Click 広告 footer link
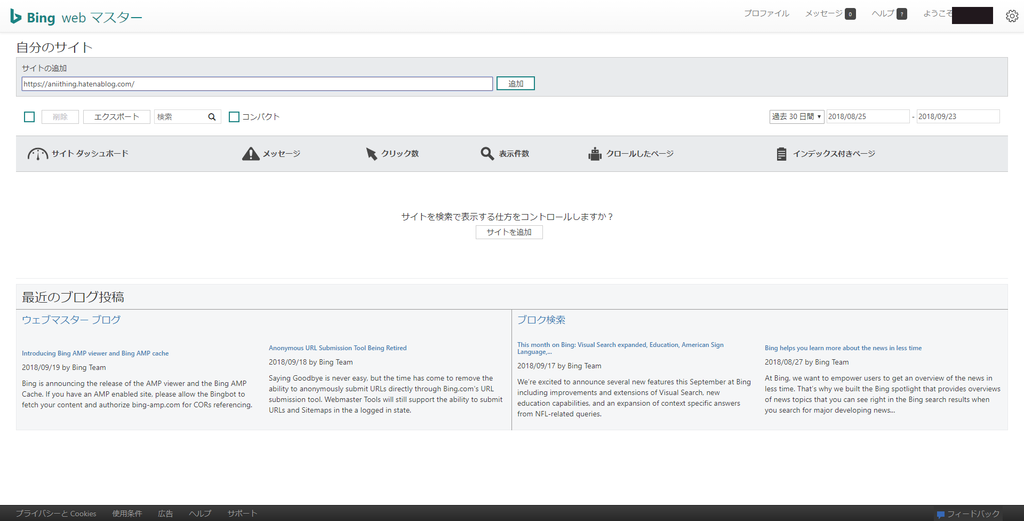 [x=165, y=514]
